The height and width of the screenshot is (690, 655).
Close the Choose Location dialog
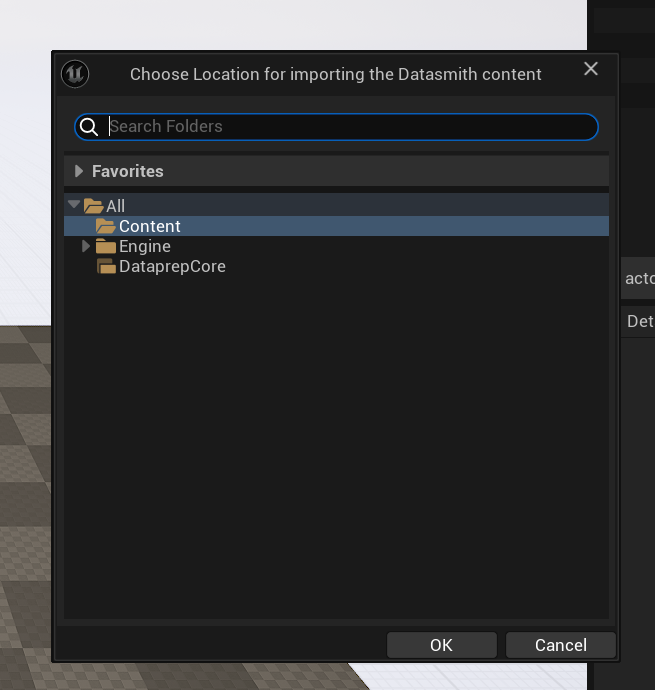[x=591, y=69]
